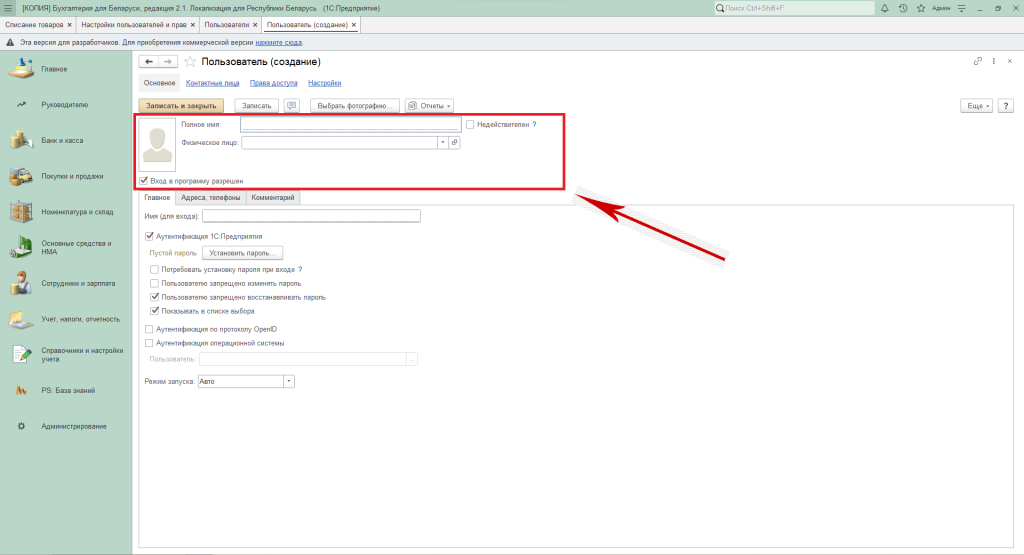Open the Банк и касса section icon
This screenshot has width=1024, height=555.
coord(21,140)
